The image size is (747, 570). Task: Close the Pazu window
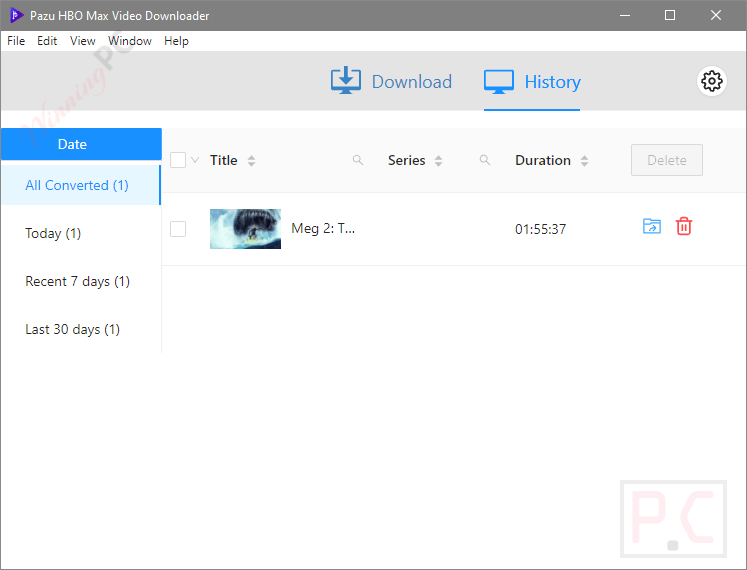(x=716, y=15)
